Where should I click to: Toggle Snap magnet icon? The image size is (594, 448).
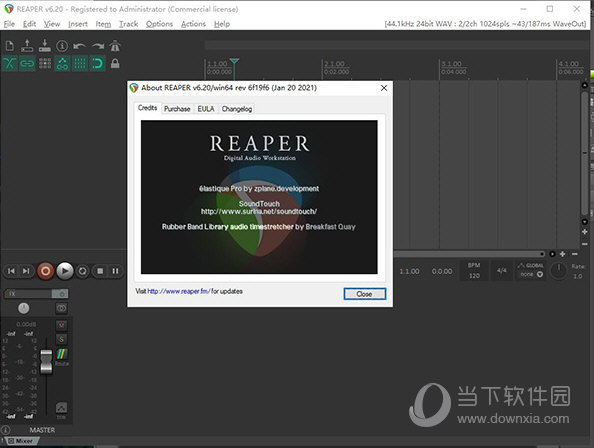click(97, 63)
